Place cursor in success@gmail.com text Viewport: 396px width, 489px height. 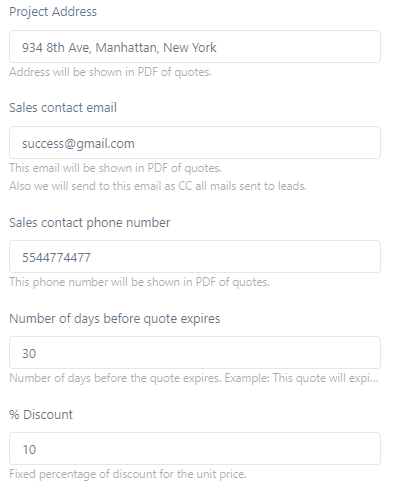pos(78,144)
